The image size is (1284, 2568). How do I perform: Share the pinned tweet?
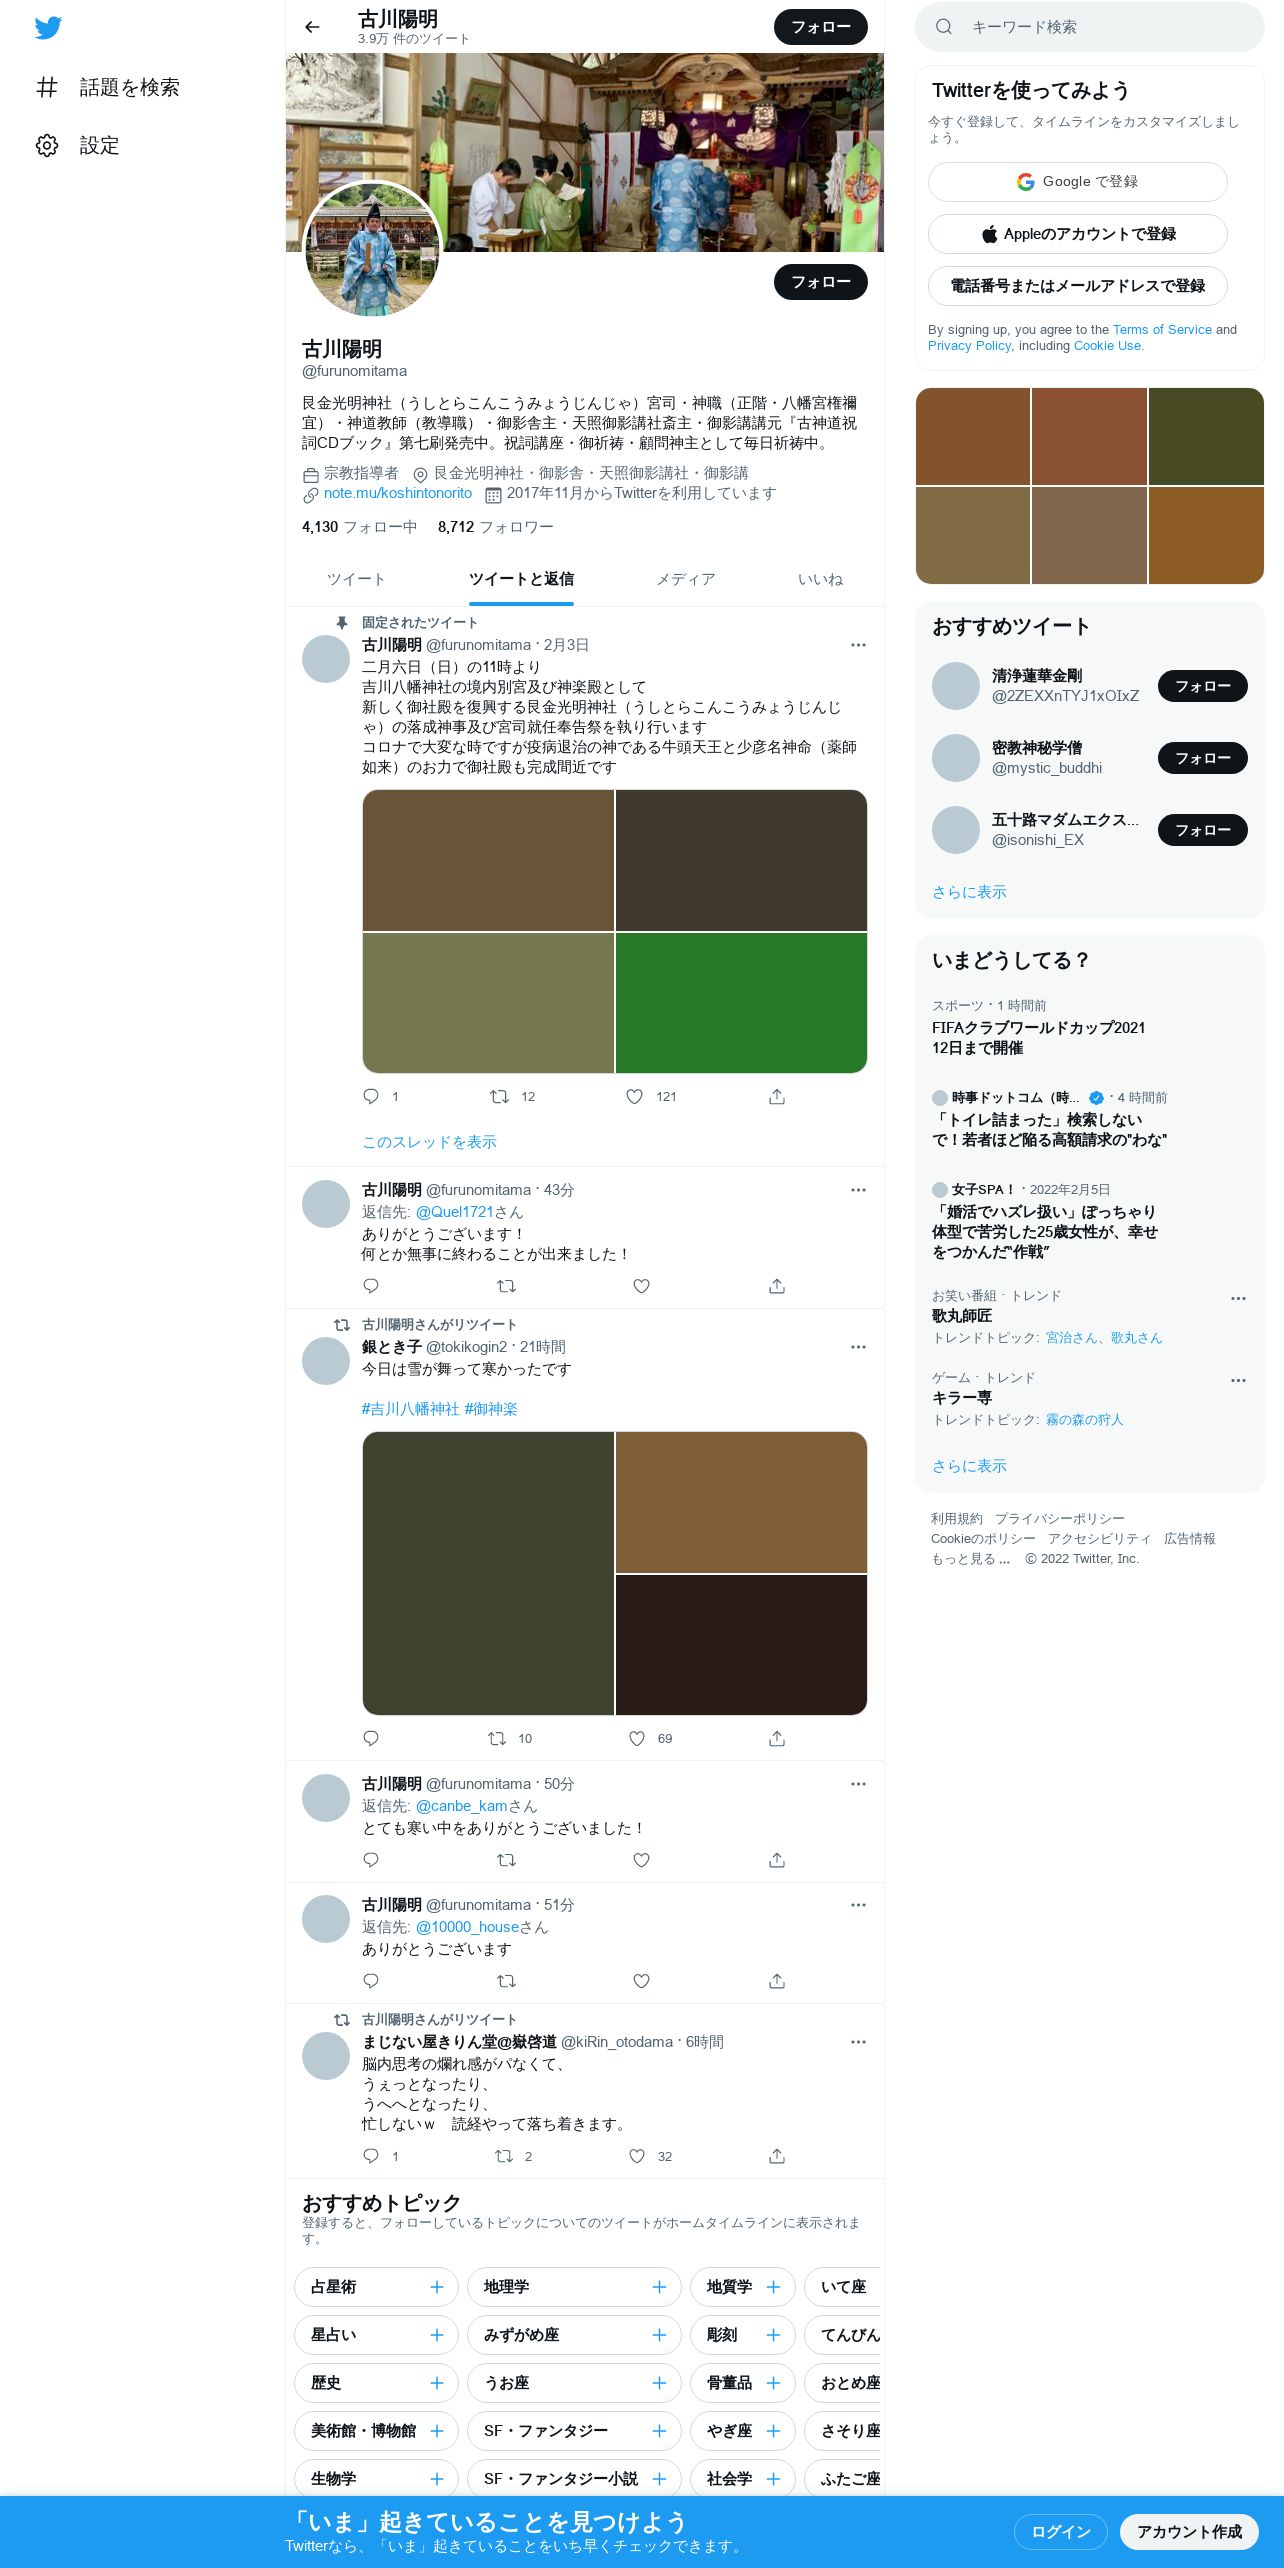pos(777,1096)
